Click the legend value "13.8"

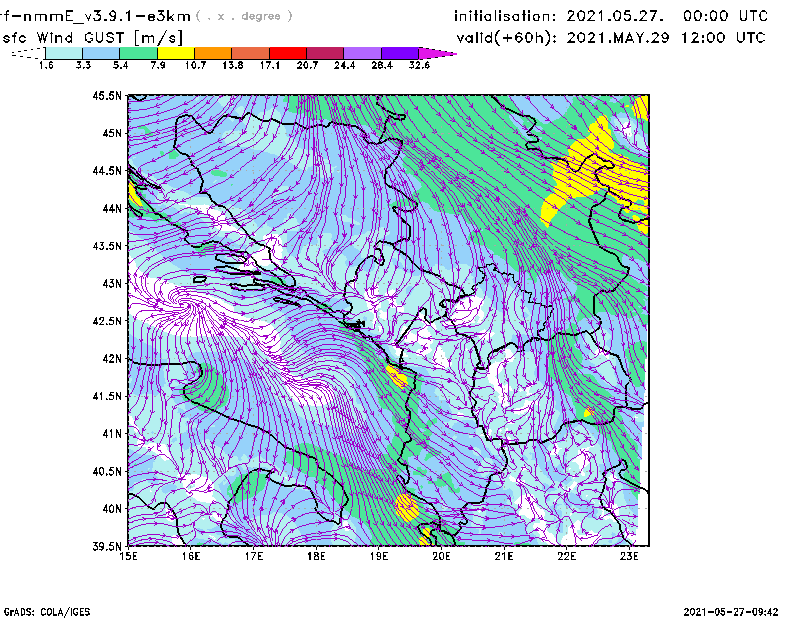click(x=233, y=65)
